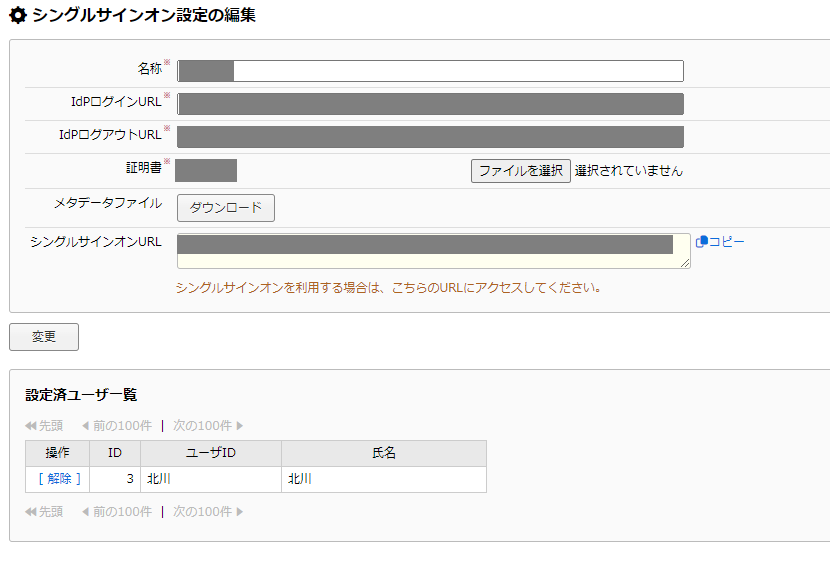830x577 pixels.
Task: Open the existing 証明書 file link
Action: tap(206, 170)
